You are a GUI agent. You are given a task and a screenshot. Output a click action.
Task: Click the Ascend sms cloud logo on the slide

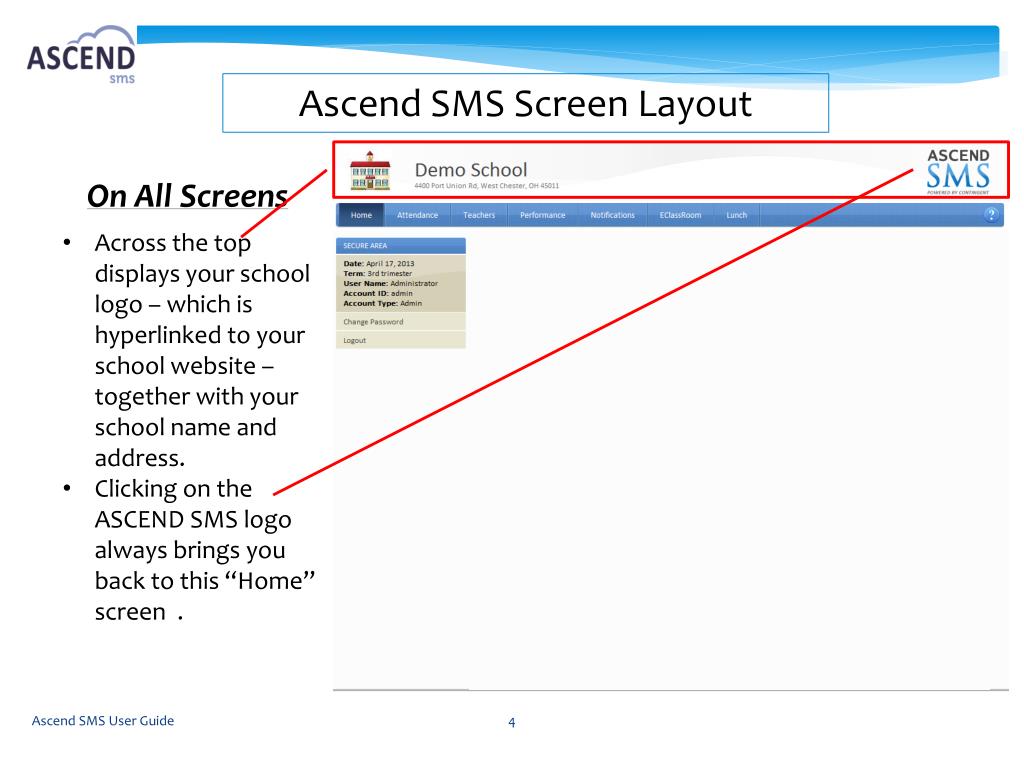pos(82,56)
